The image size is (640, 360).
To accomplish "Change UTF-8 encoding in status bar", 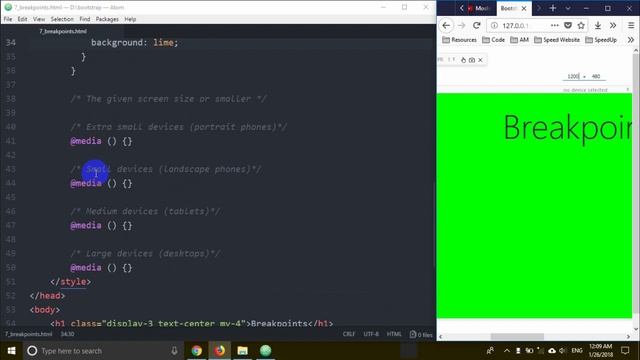I will [371, 334].
